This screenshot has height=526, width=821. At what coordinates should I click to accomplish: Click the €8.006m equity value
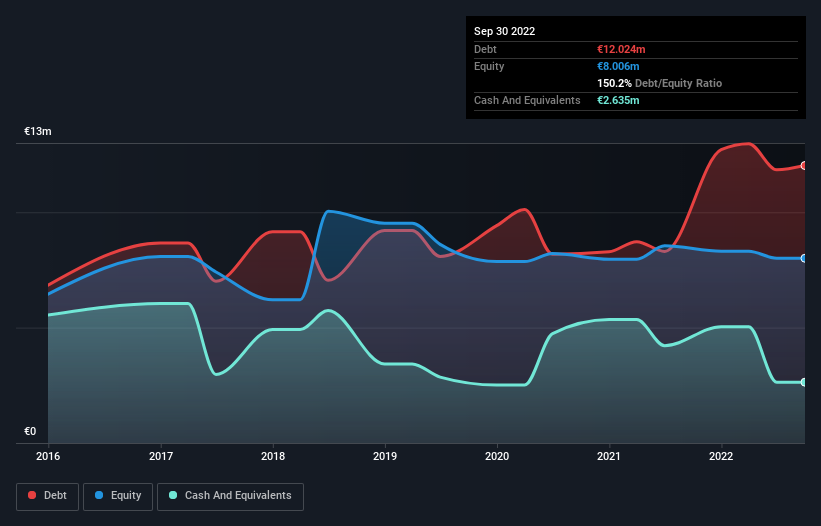tap(618, 66)
